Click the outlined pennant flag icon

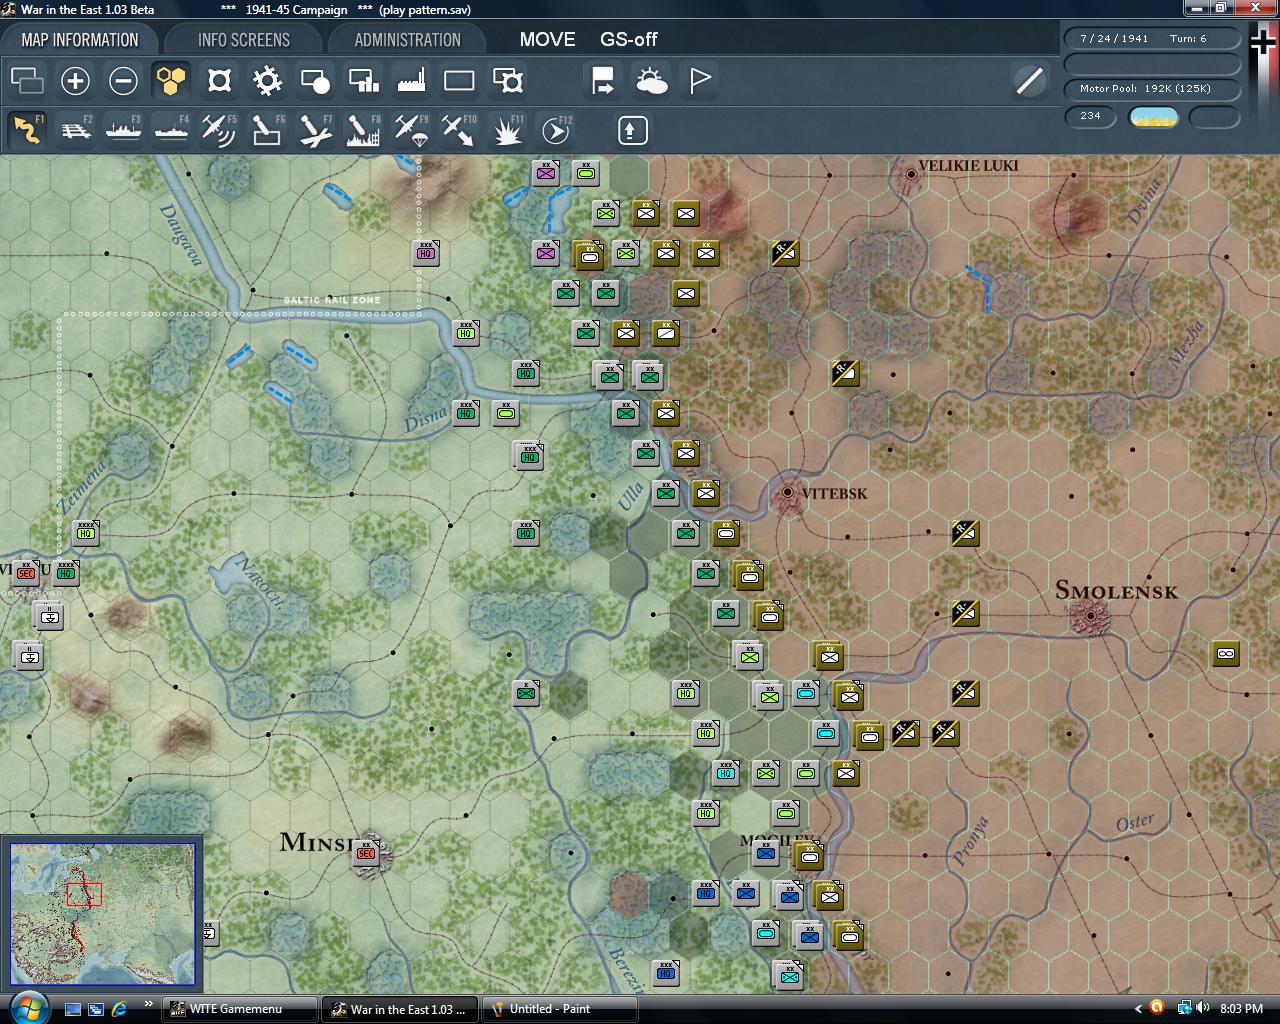(699, 80)
